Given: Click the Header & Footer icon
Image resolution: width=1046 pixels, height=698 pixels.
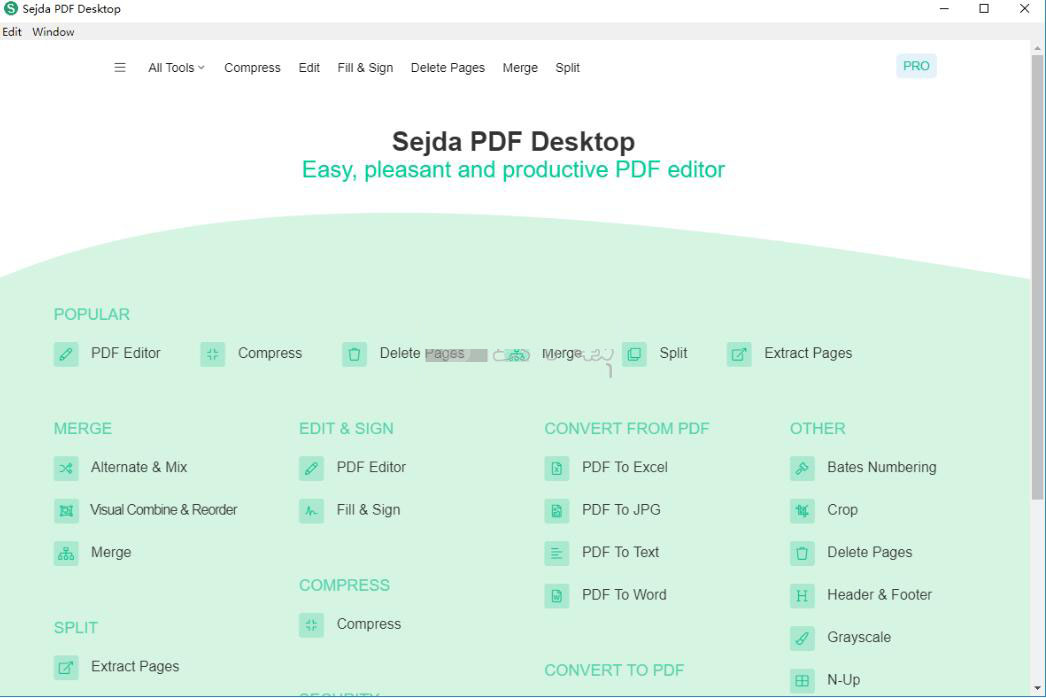Looking at the screenshot, I should [x=803, y=595].
